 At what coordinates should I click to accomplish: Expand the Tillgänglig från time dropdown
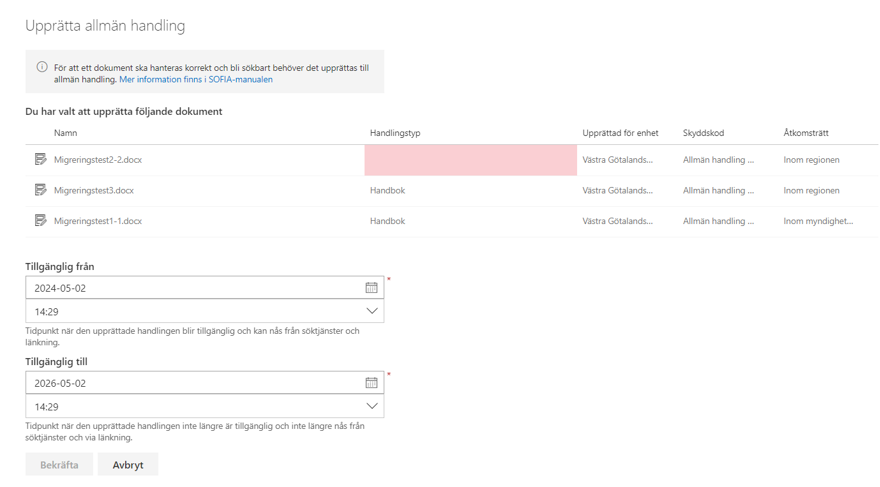(371, 312)
